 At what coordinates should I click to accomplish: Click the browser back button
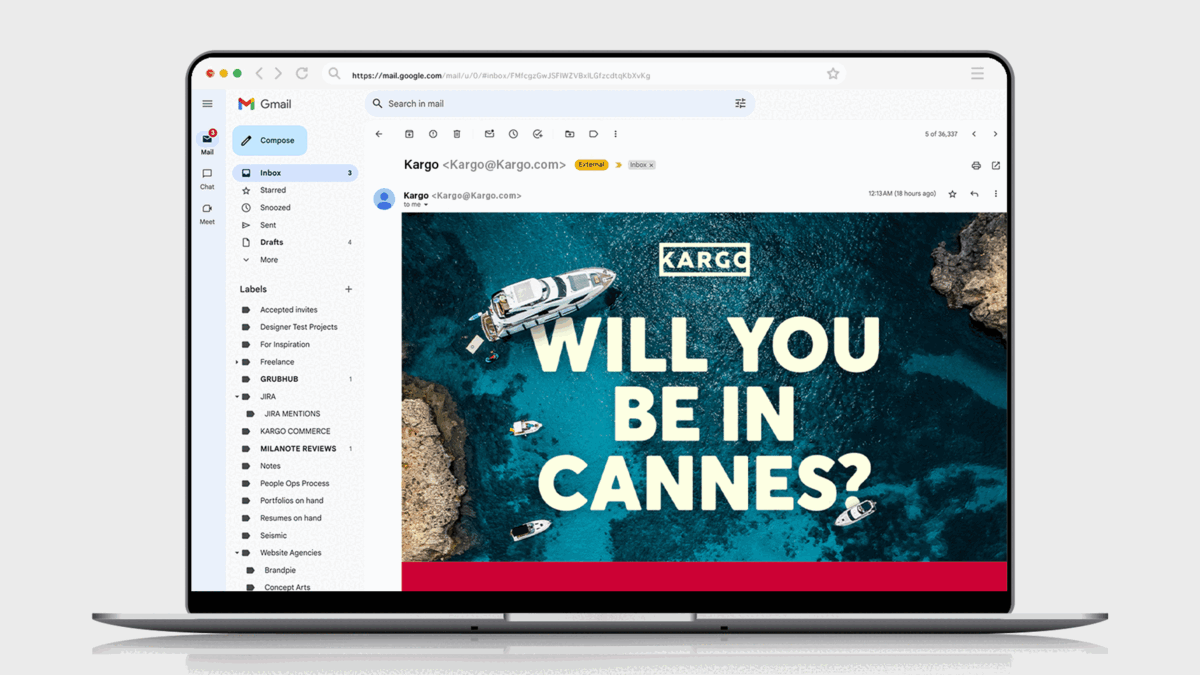coord(259,74)
